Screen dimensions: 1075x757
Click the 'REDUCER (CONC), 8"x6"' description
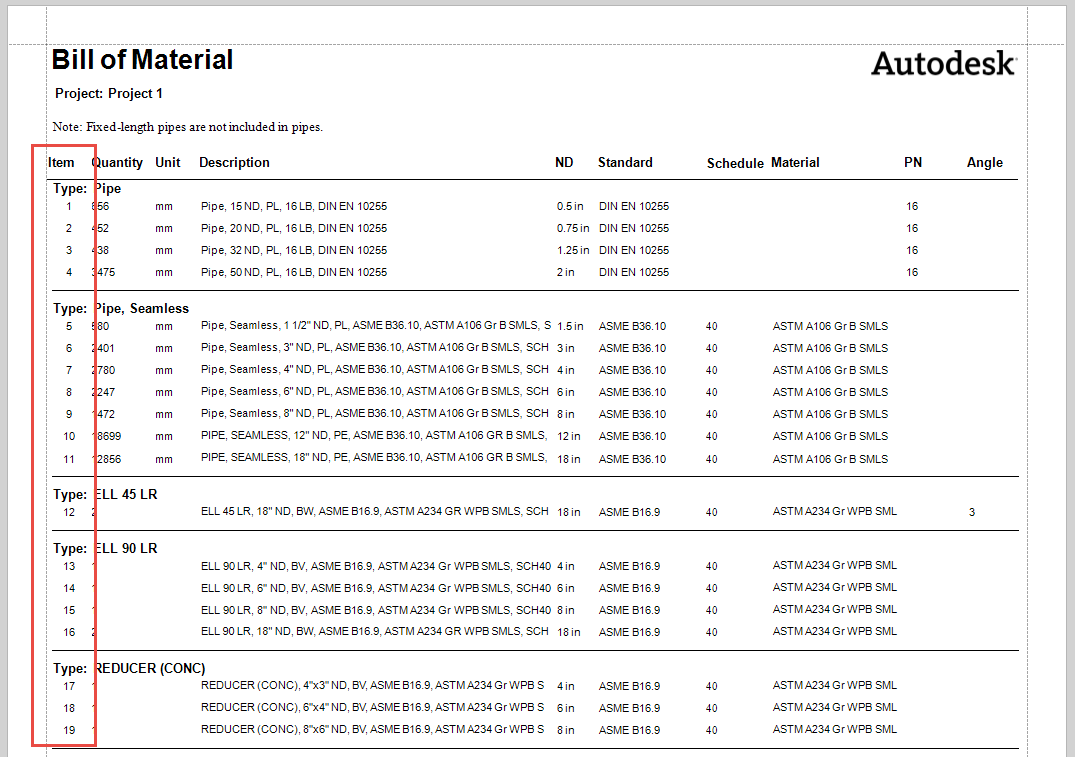click(372, 730)
